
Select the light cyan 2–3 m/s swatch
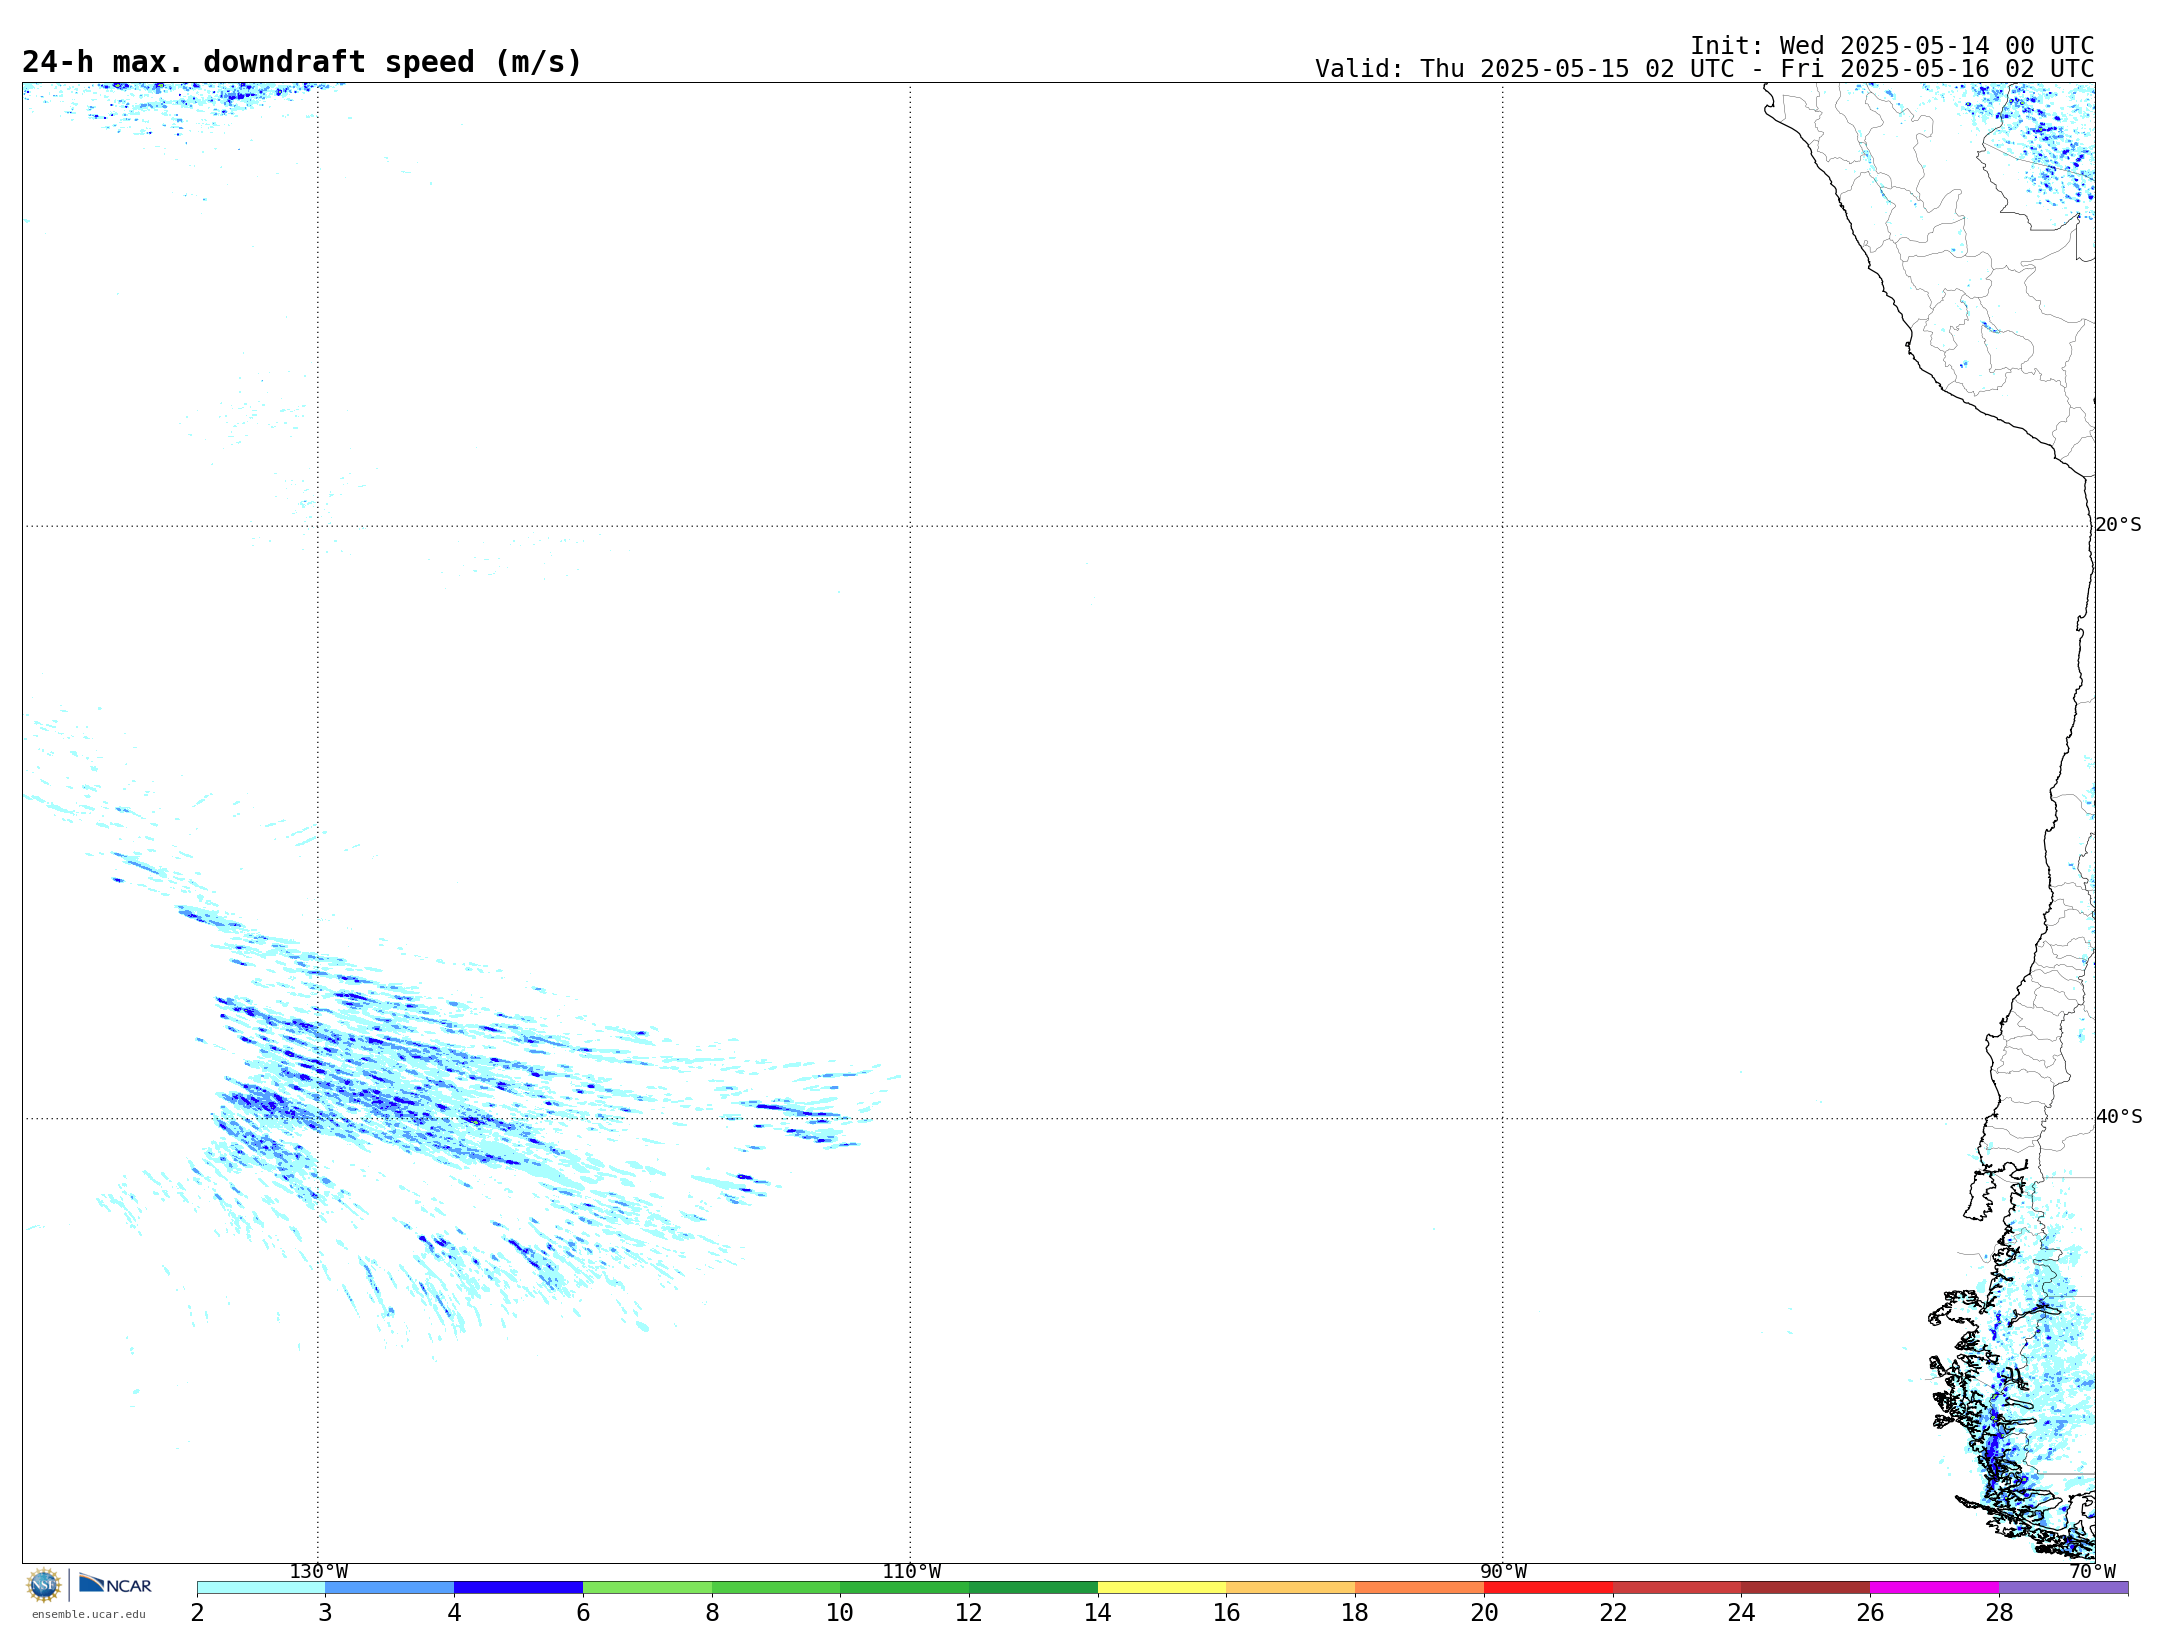(x=261, y=1588)
